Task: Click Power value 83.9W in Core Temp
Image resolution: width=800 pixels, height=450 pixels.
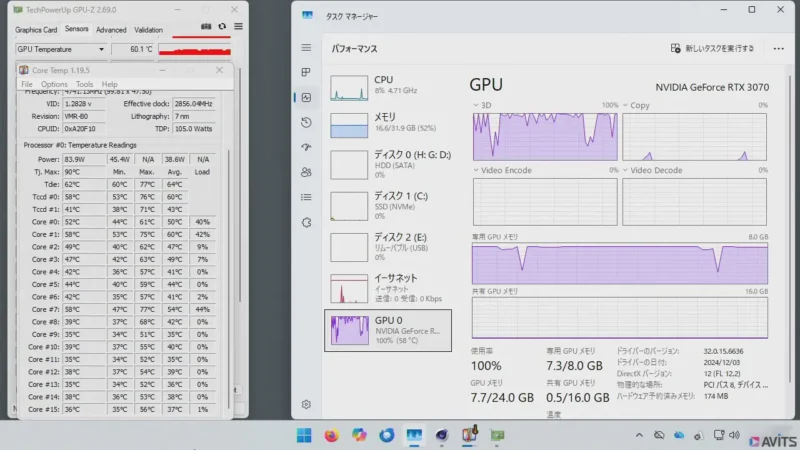Action: pyautogui.click(x=84, y=159)
